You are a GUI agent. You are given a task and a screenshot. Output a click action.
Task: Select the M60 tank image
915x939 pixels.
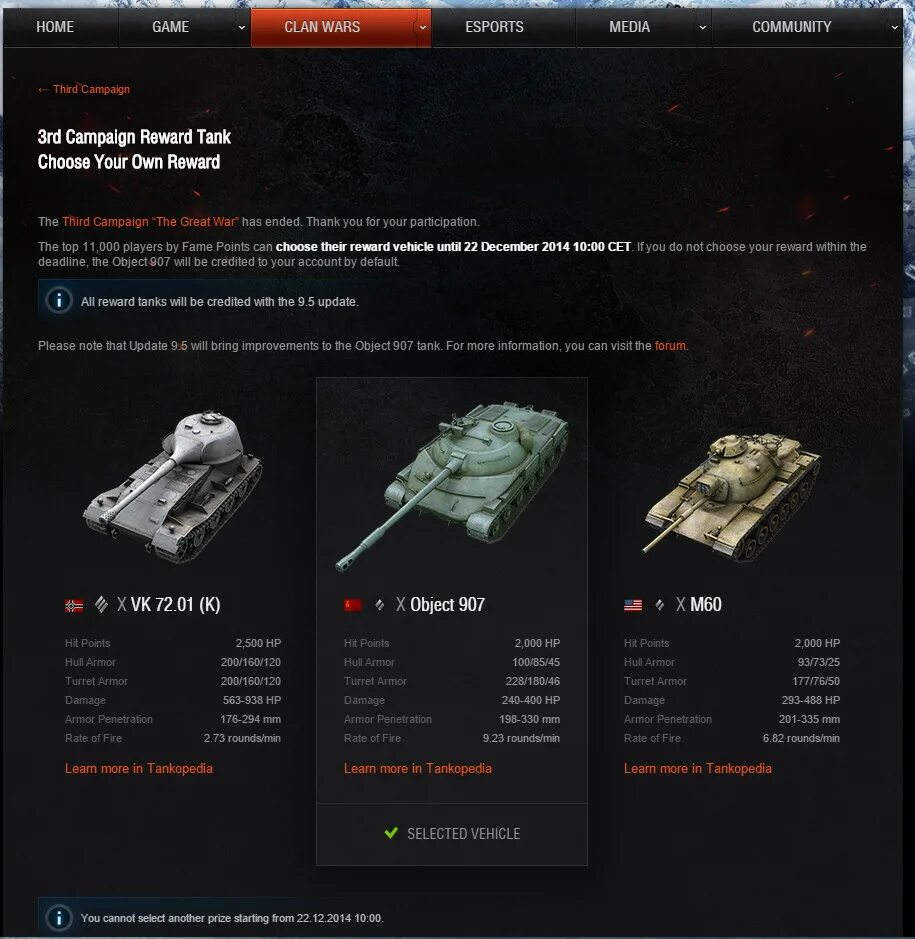[732, 496]
